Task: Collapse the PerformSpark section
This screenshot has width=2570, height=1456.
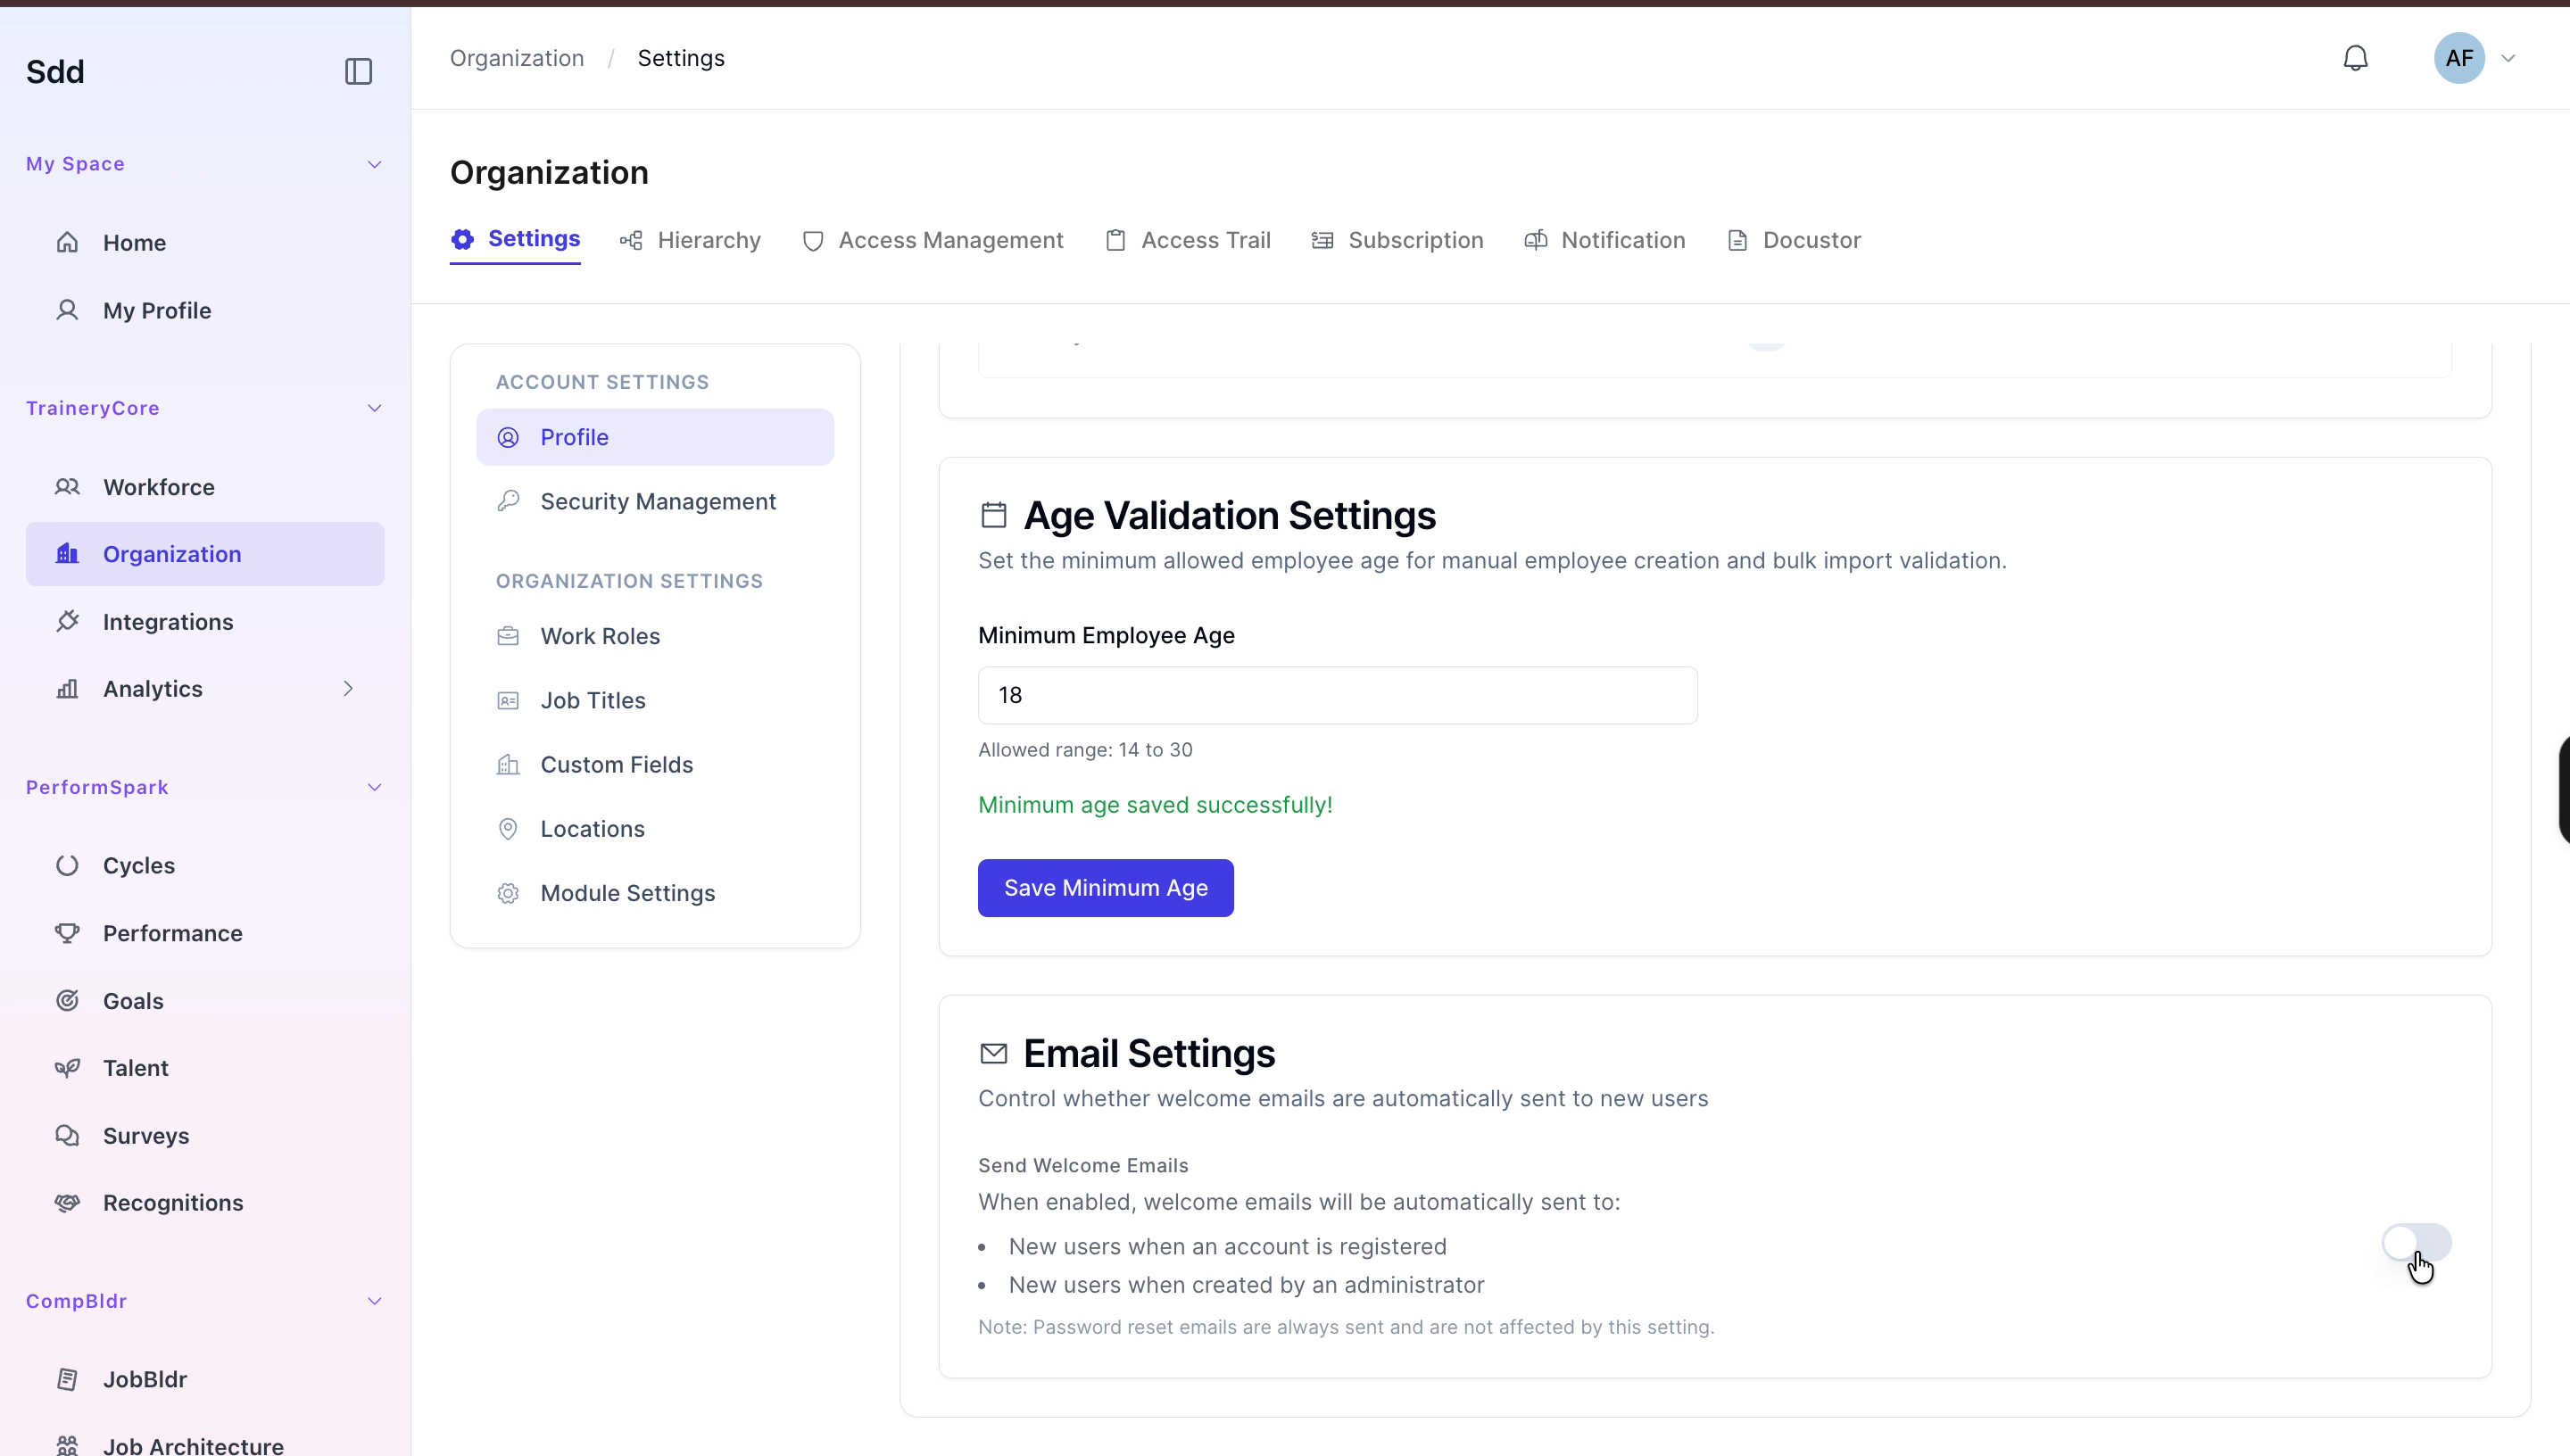Action: [374, 787]
